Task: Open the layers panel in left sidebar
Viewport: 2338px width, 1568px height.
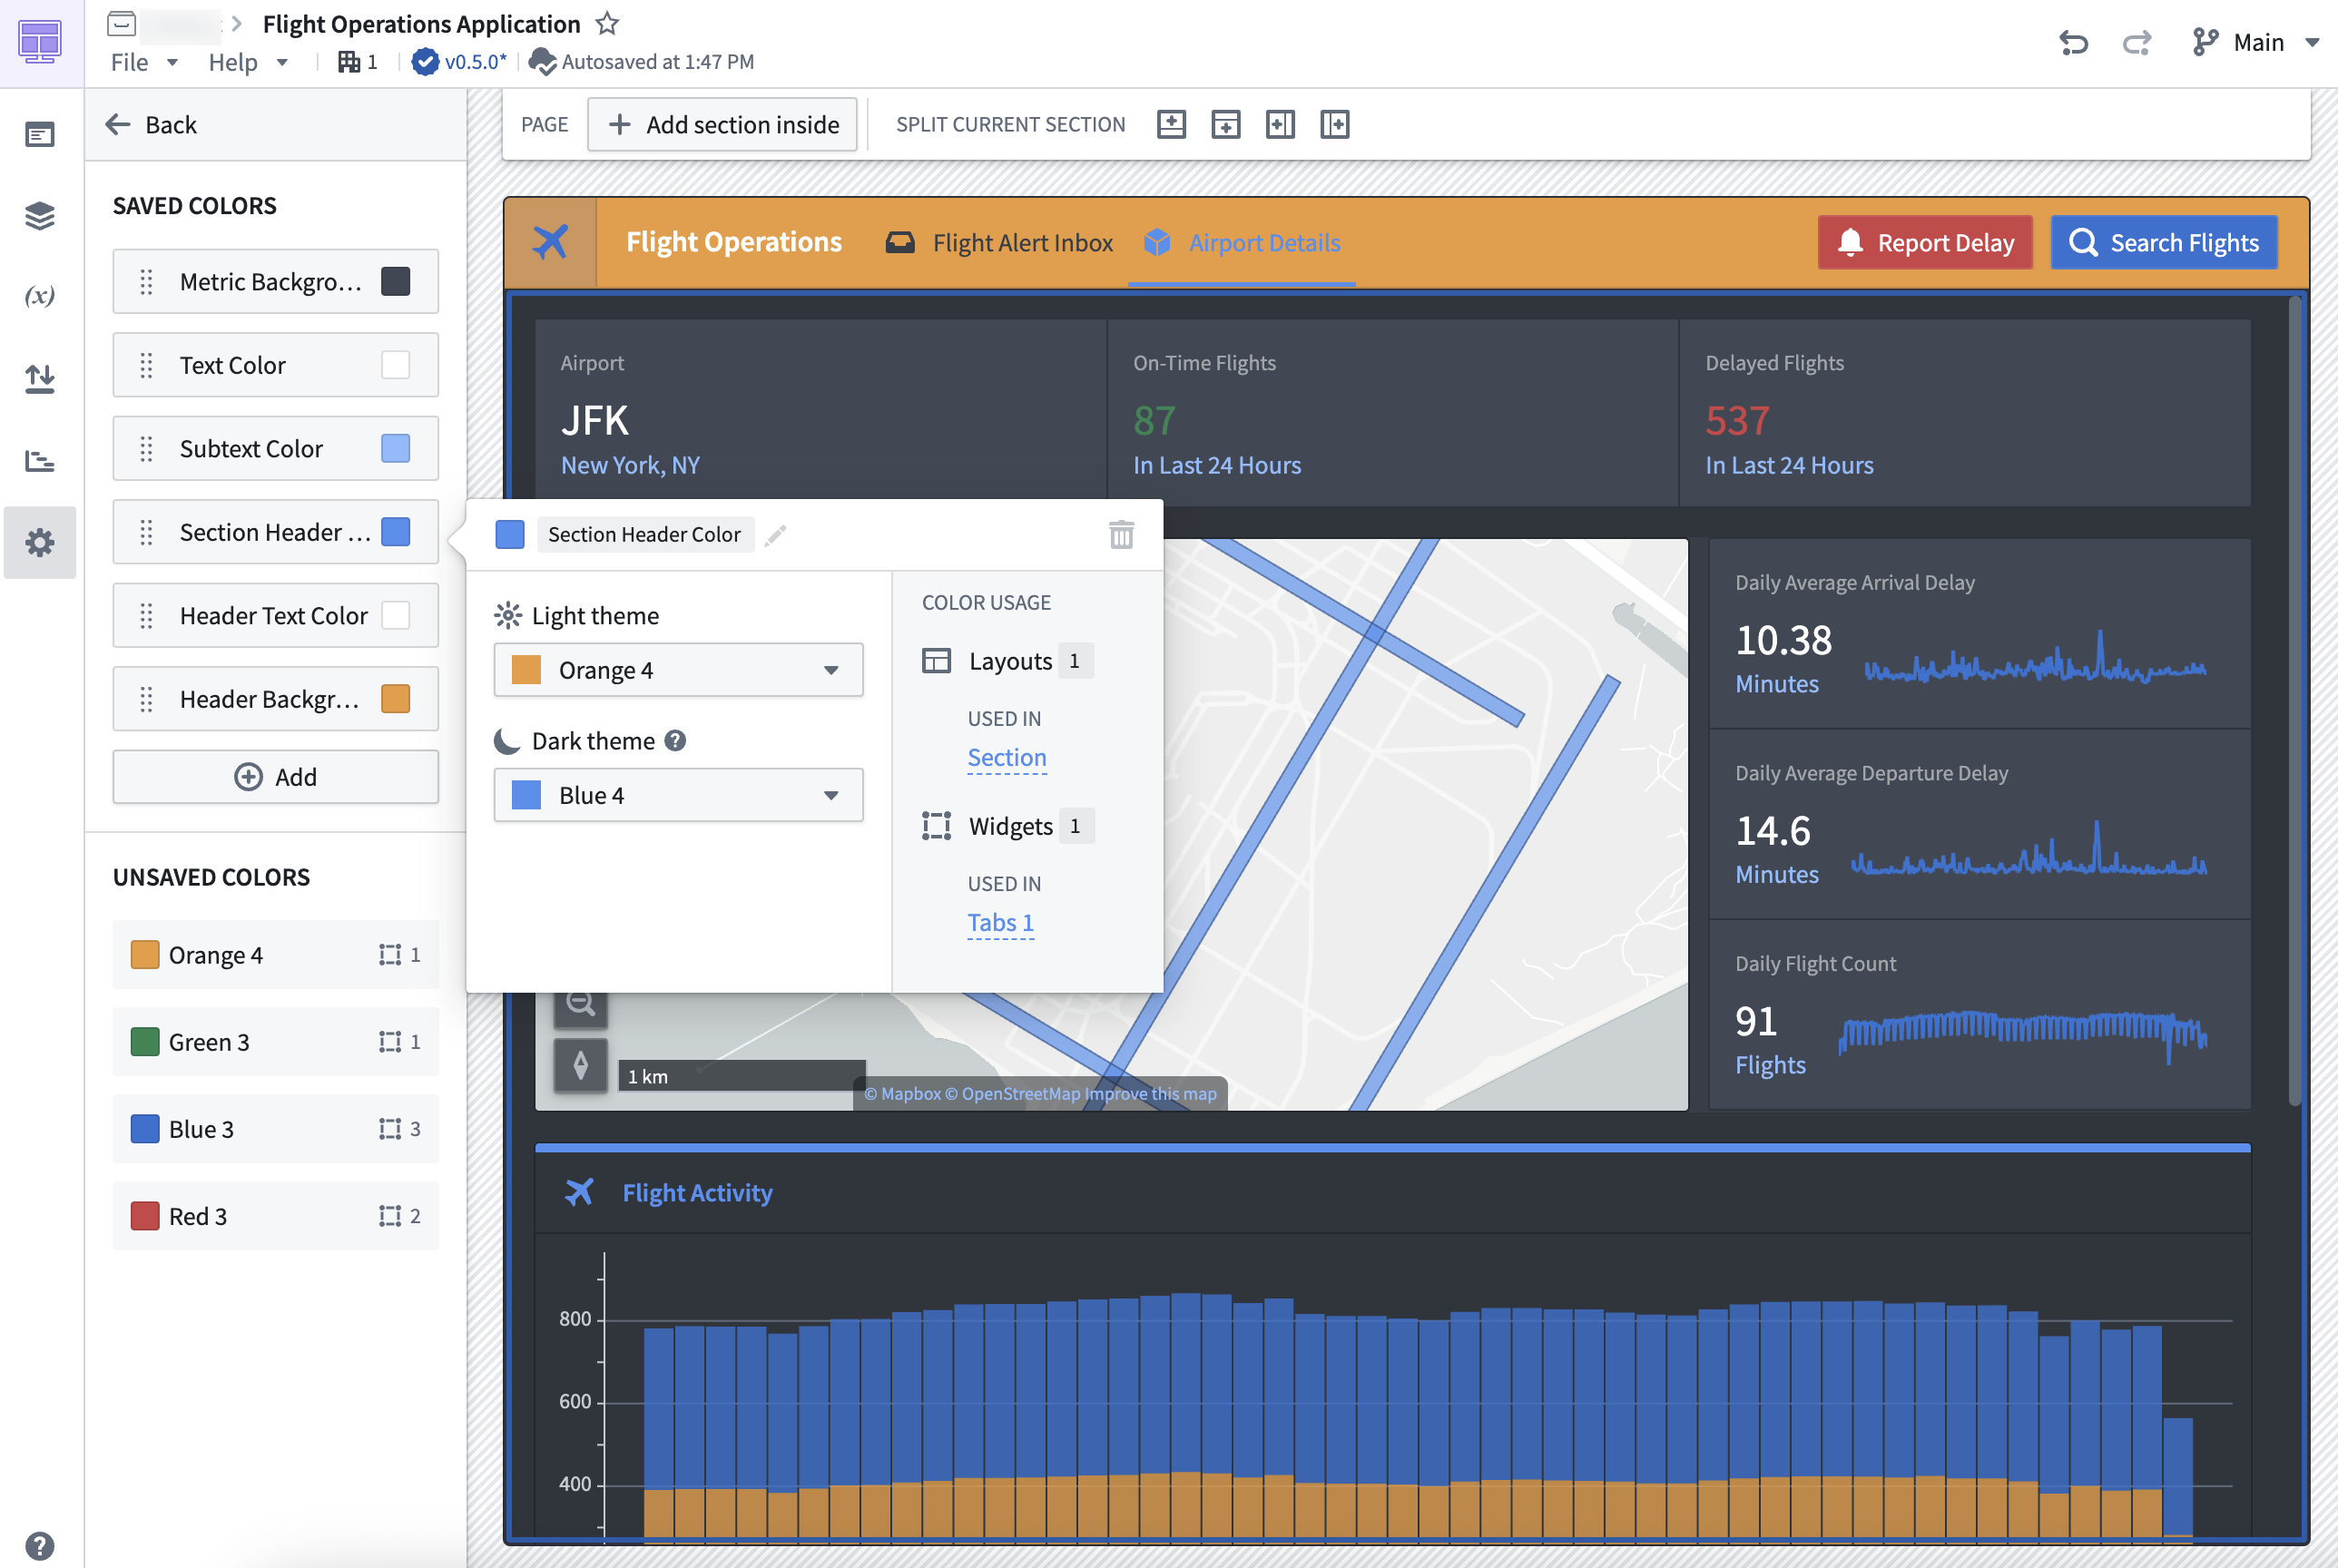Action: tap(40, 216)
